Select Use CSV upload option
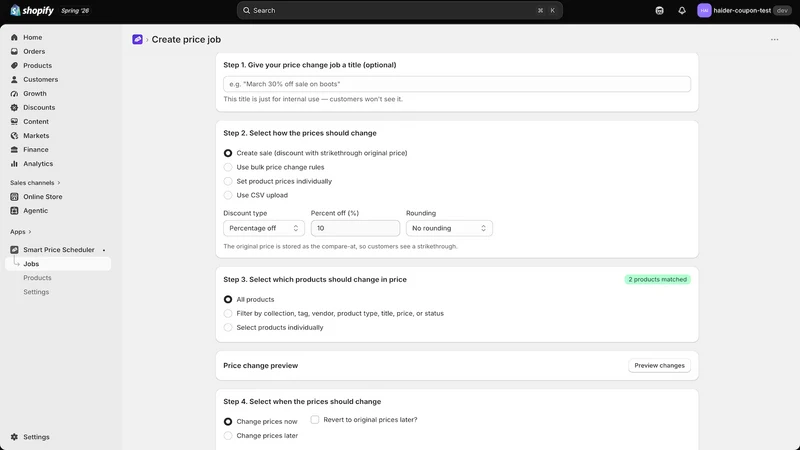 [x=228, y=195]
